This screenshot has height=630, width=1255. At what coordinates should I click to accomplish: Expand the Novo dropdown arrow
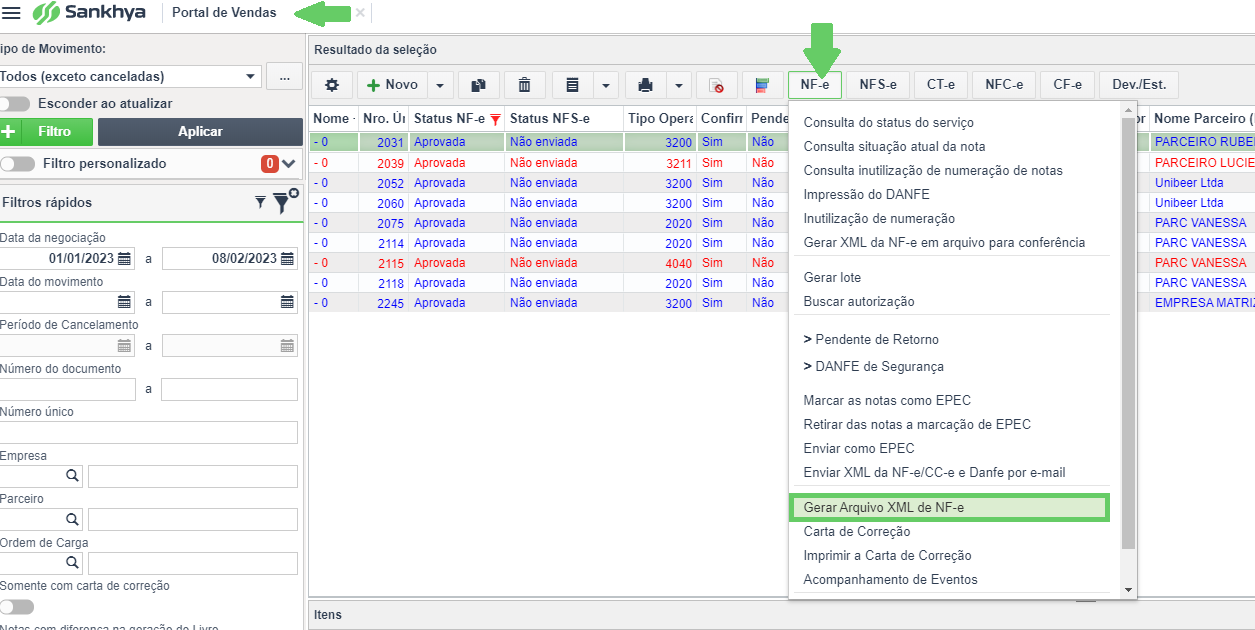pos(440,85)
